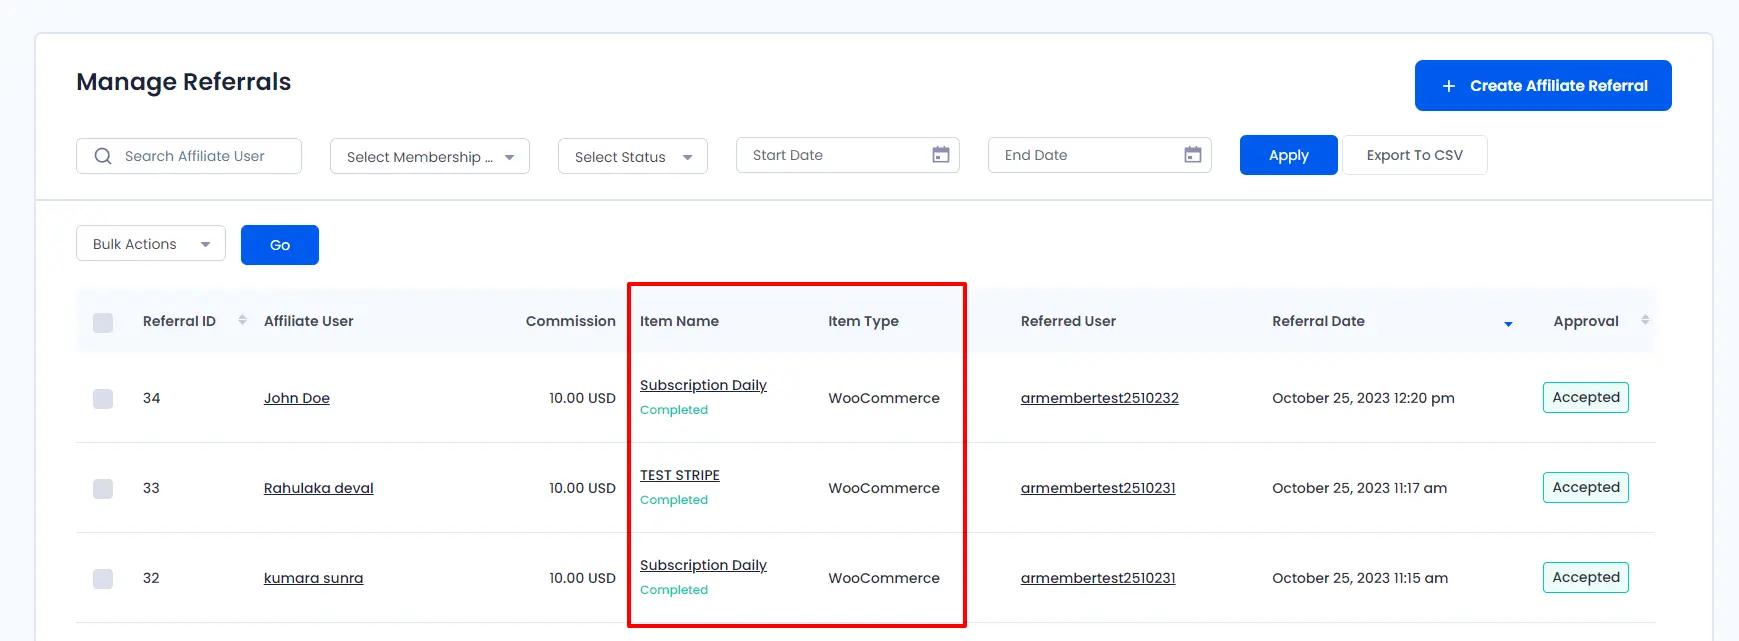Focus the Search Affiliate User field
The image size is (1739, 641).
(x=205, y=156)
